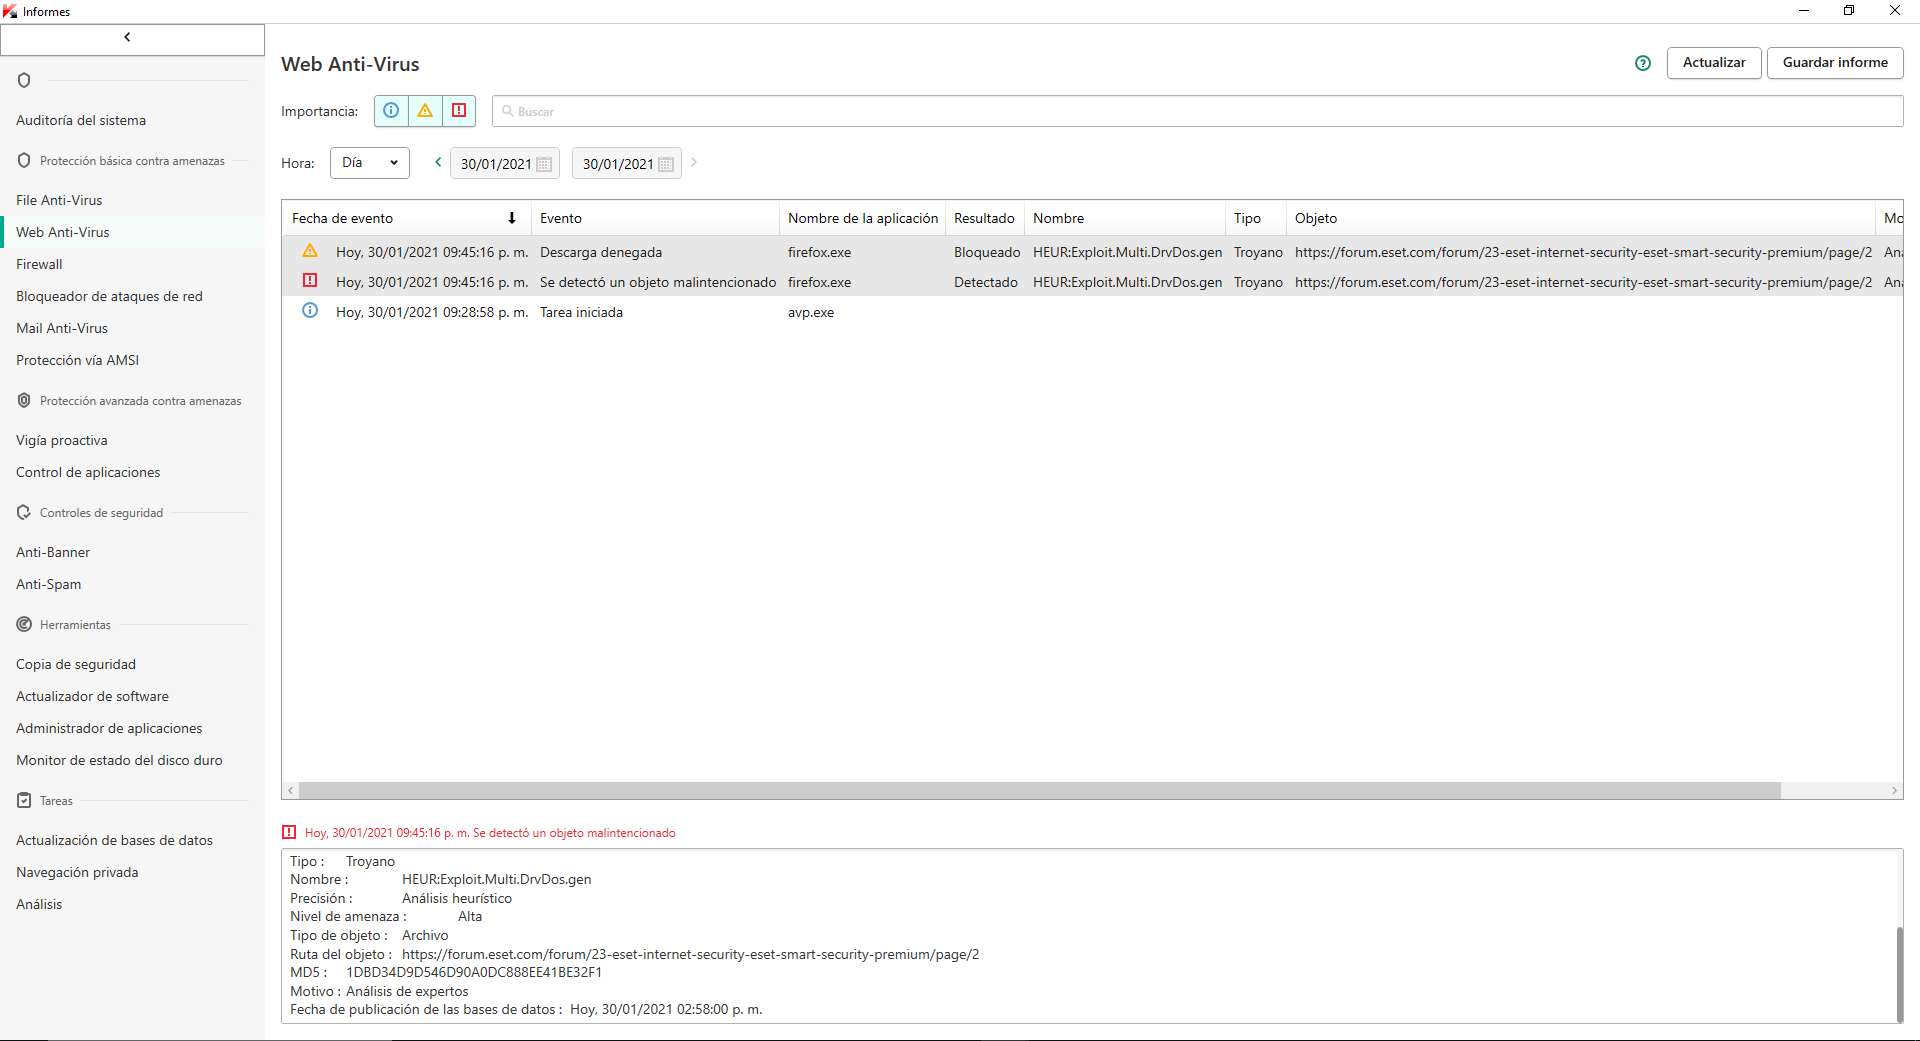Sort by the Nombre column header
1920x1041 pixels.
[x=1125, y=218]
